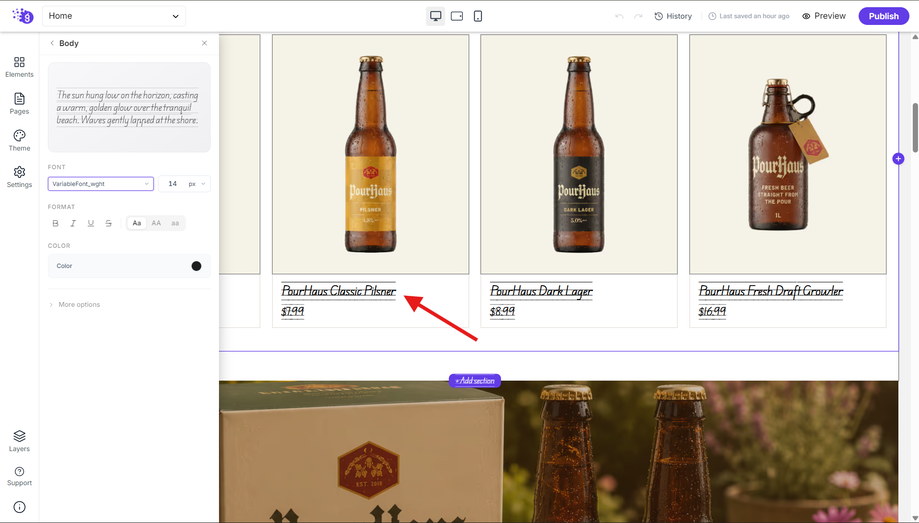Click the app logo icon
The width and height of the screenshot is (919, 523).
(x=23, y=16)
